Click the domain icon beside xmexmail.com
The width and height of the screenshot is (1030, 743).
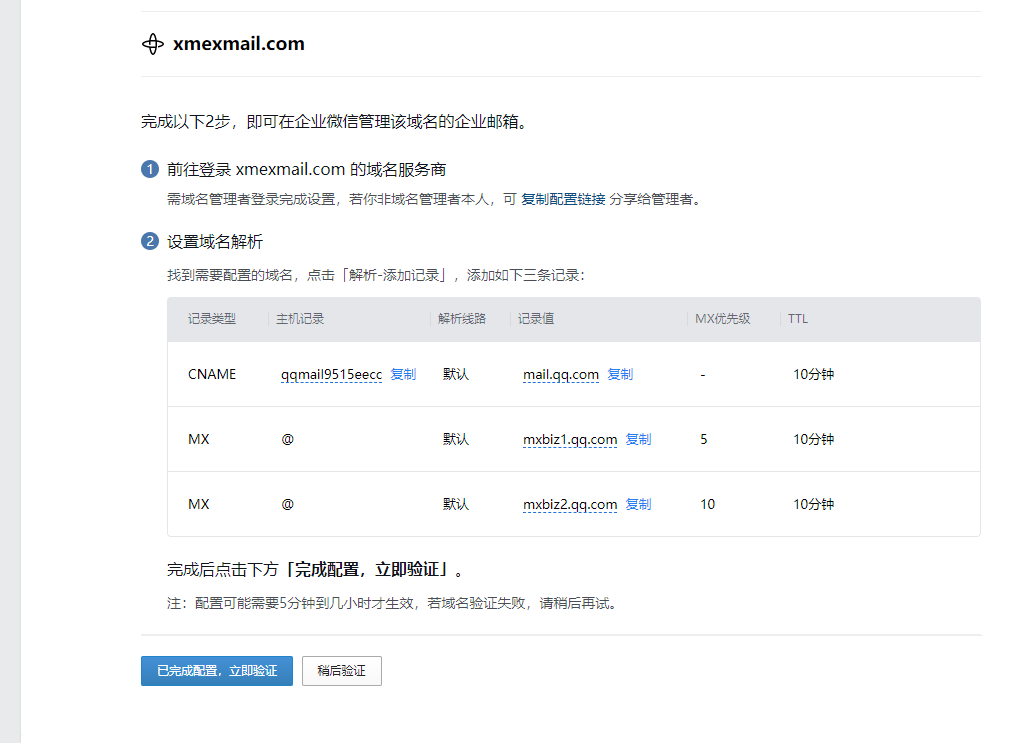click(152, 44)
